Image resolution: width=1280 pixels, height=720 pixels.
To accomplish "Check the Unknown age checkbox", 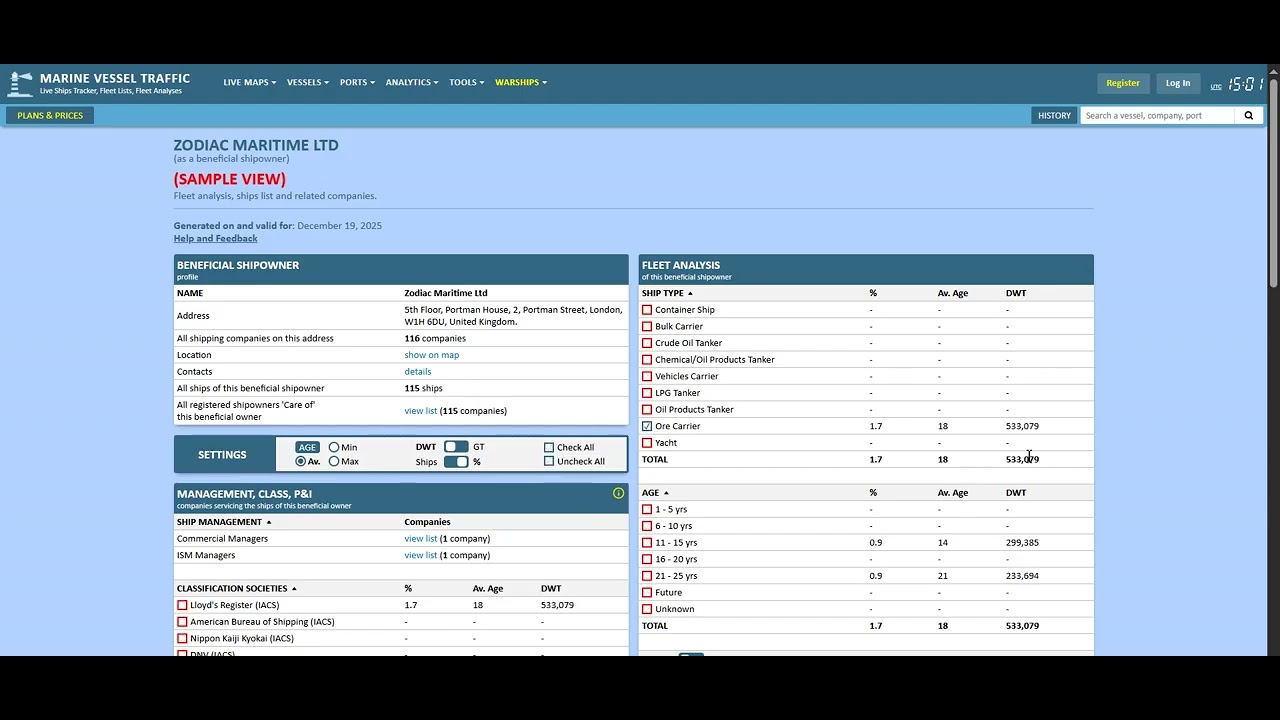I will (647, 609).
